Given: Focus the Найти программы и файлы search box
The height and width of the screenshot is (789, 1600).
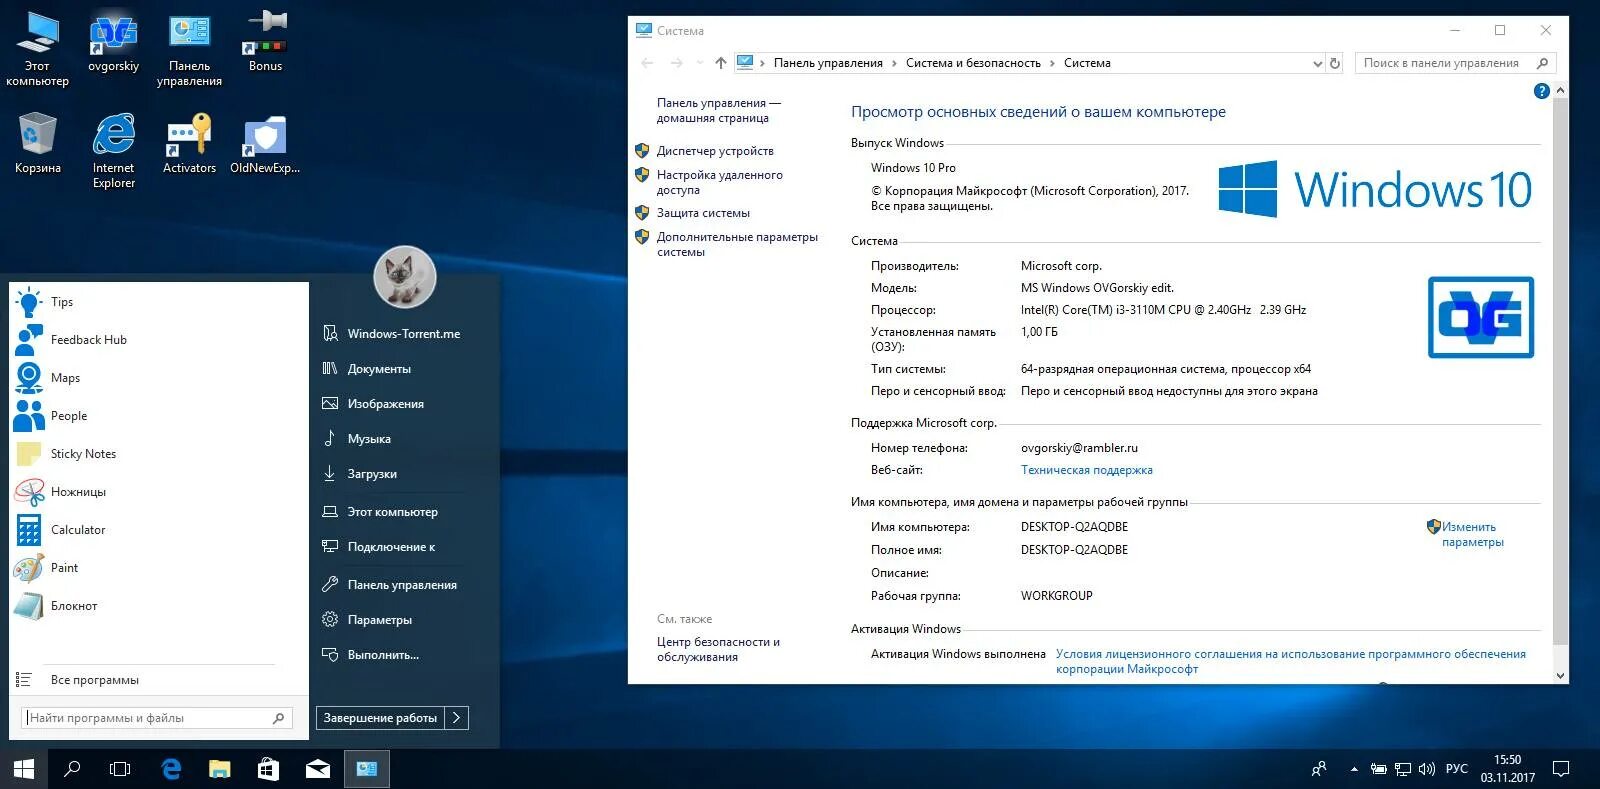Looking at the screenshot, I should tap(156, 718).
